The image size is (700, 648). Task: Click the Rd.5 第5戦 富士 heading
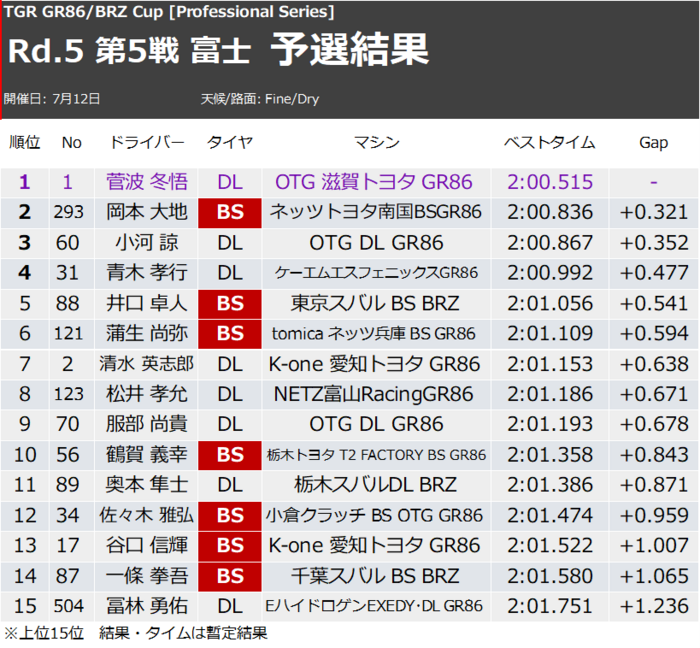(x=129, y=50)
